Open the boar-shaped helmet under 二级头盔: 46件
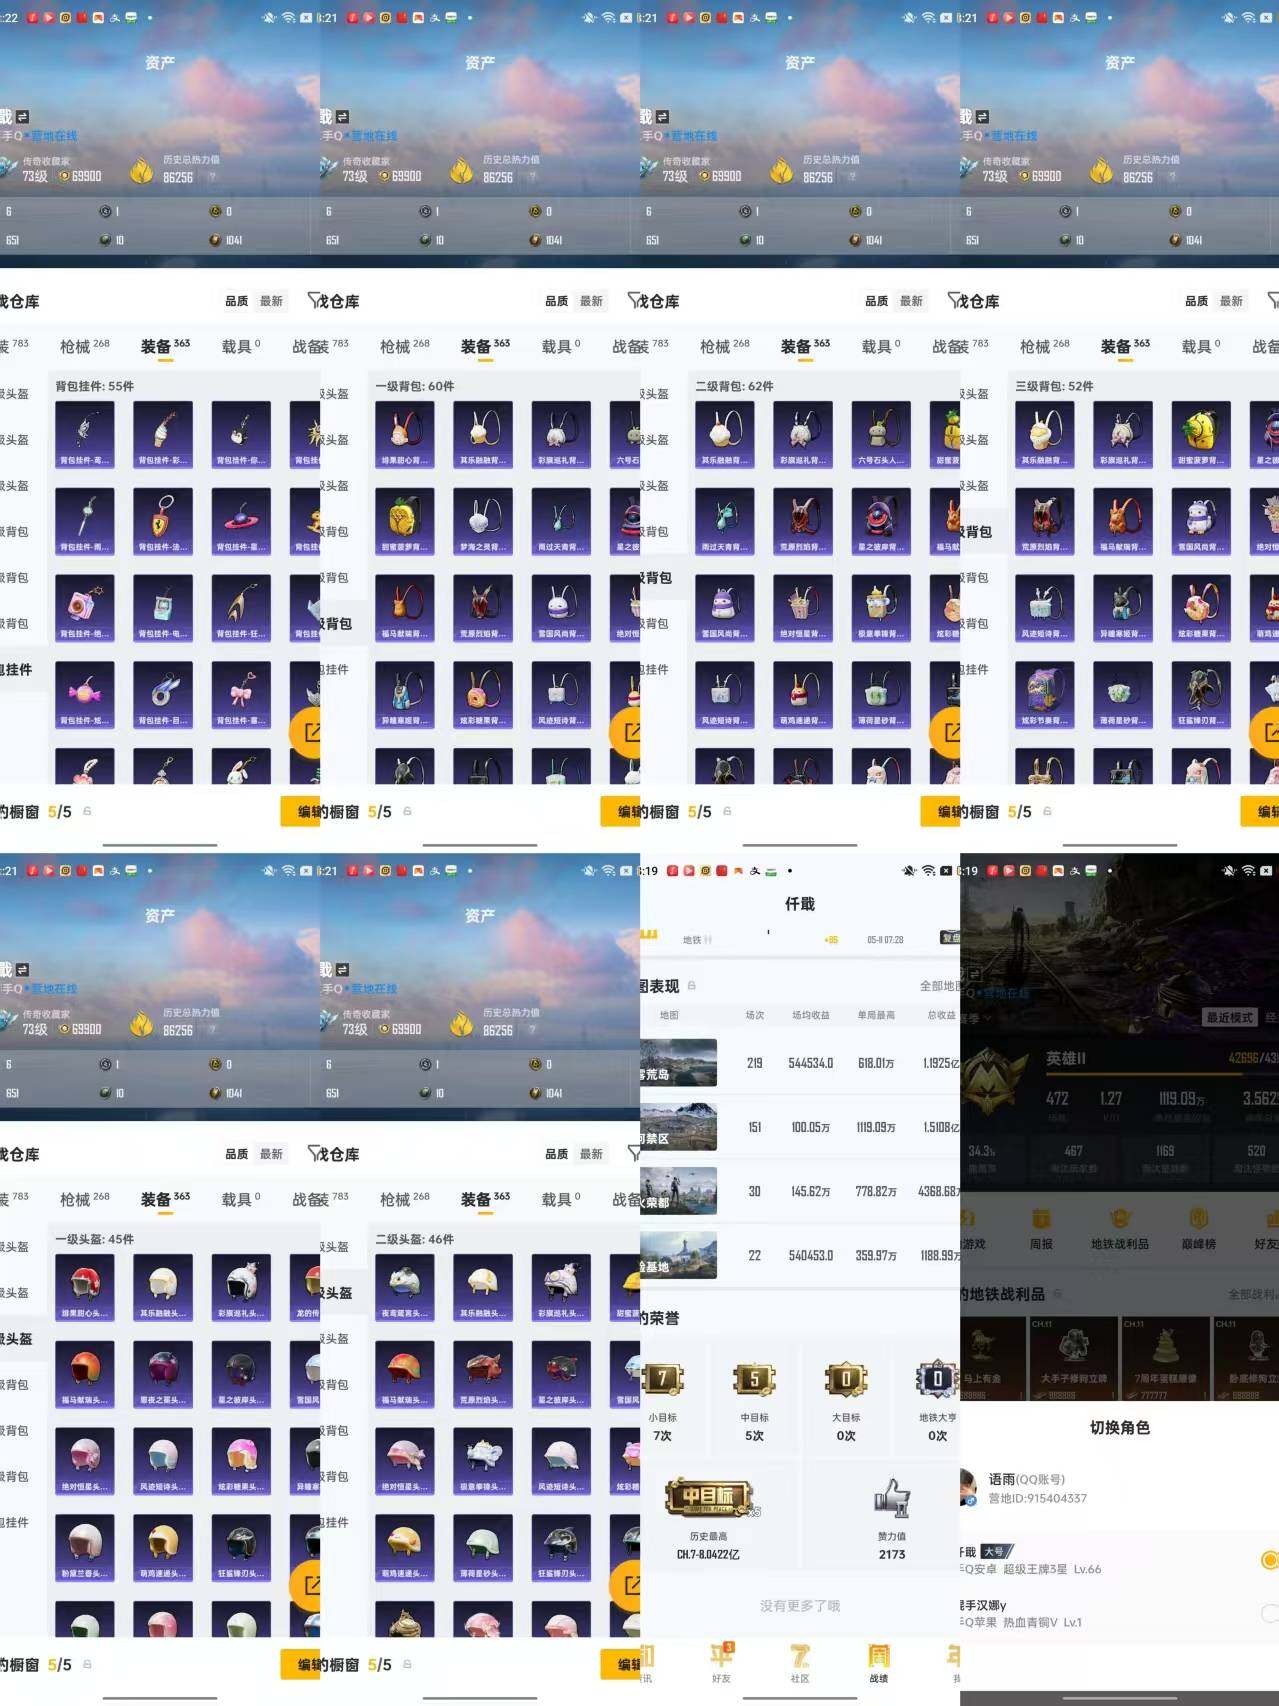1279x1706 pixels. point(483,1374)
